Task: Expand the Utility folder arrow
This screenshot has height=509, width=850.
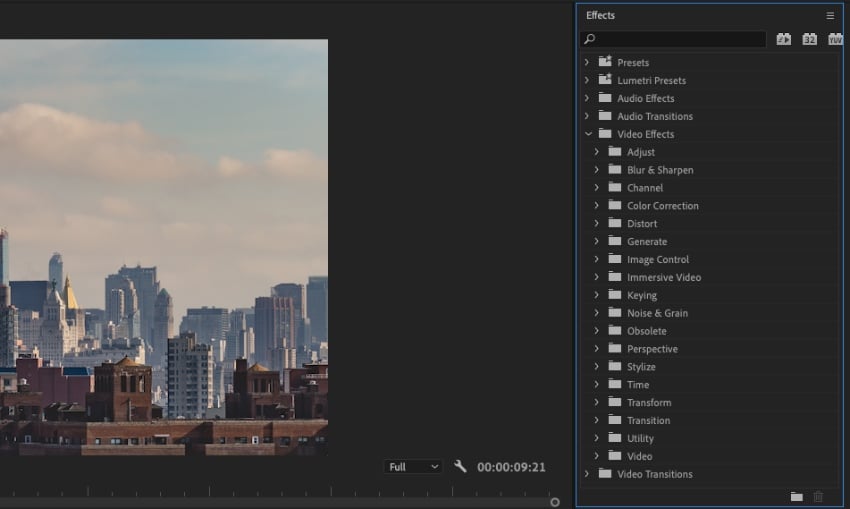Action: [x=596, y=438]
